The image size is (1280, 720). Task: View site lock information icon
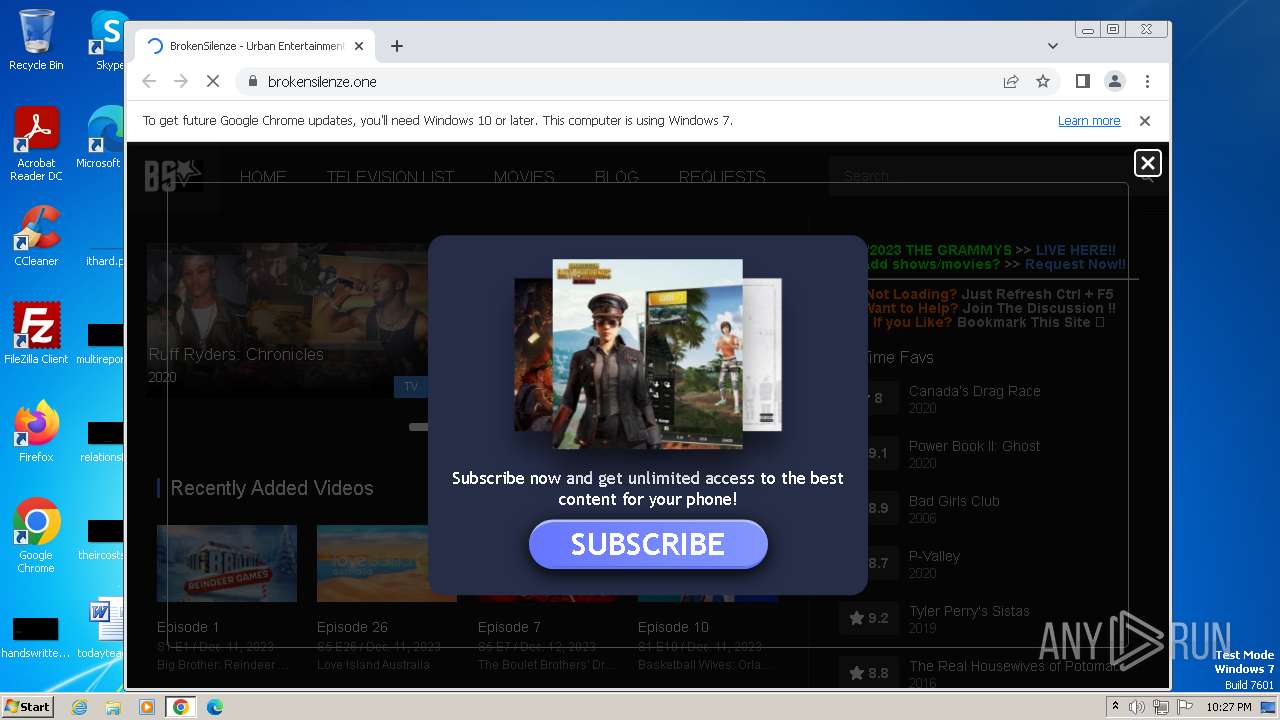point(253,81)
